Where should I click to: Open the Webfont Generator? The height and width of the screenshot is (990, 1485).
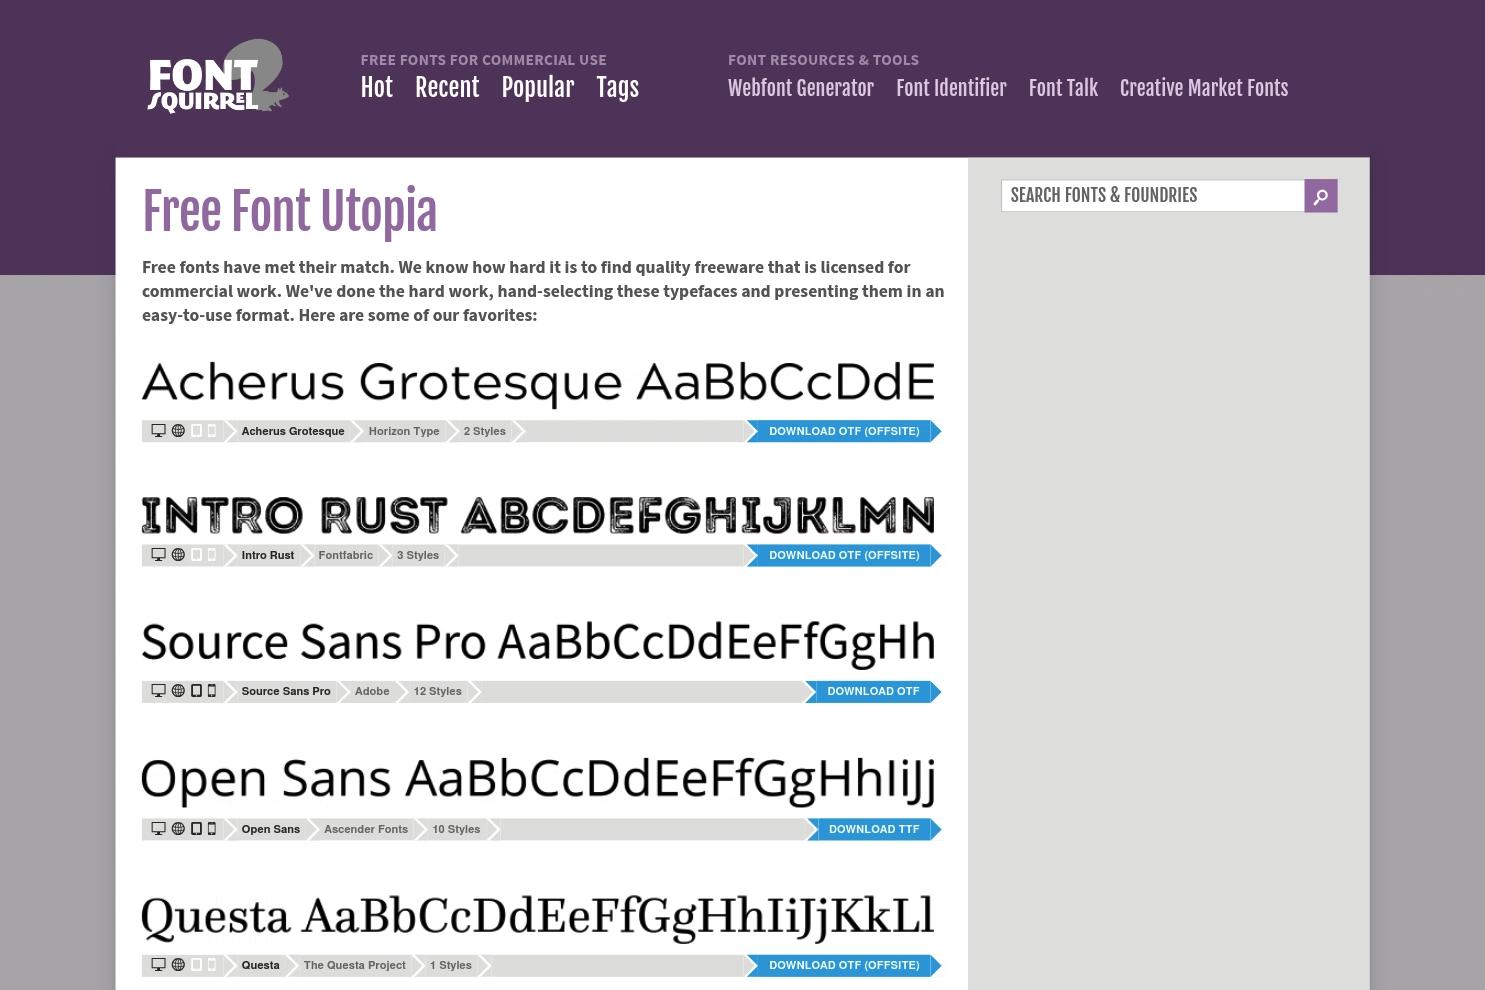[x=800, y=88]
